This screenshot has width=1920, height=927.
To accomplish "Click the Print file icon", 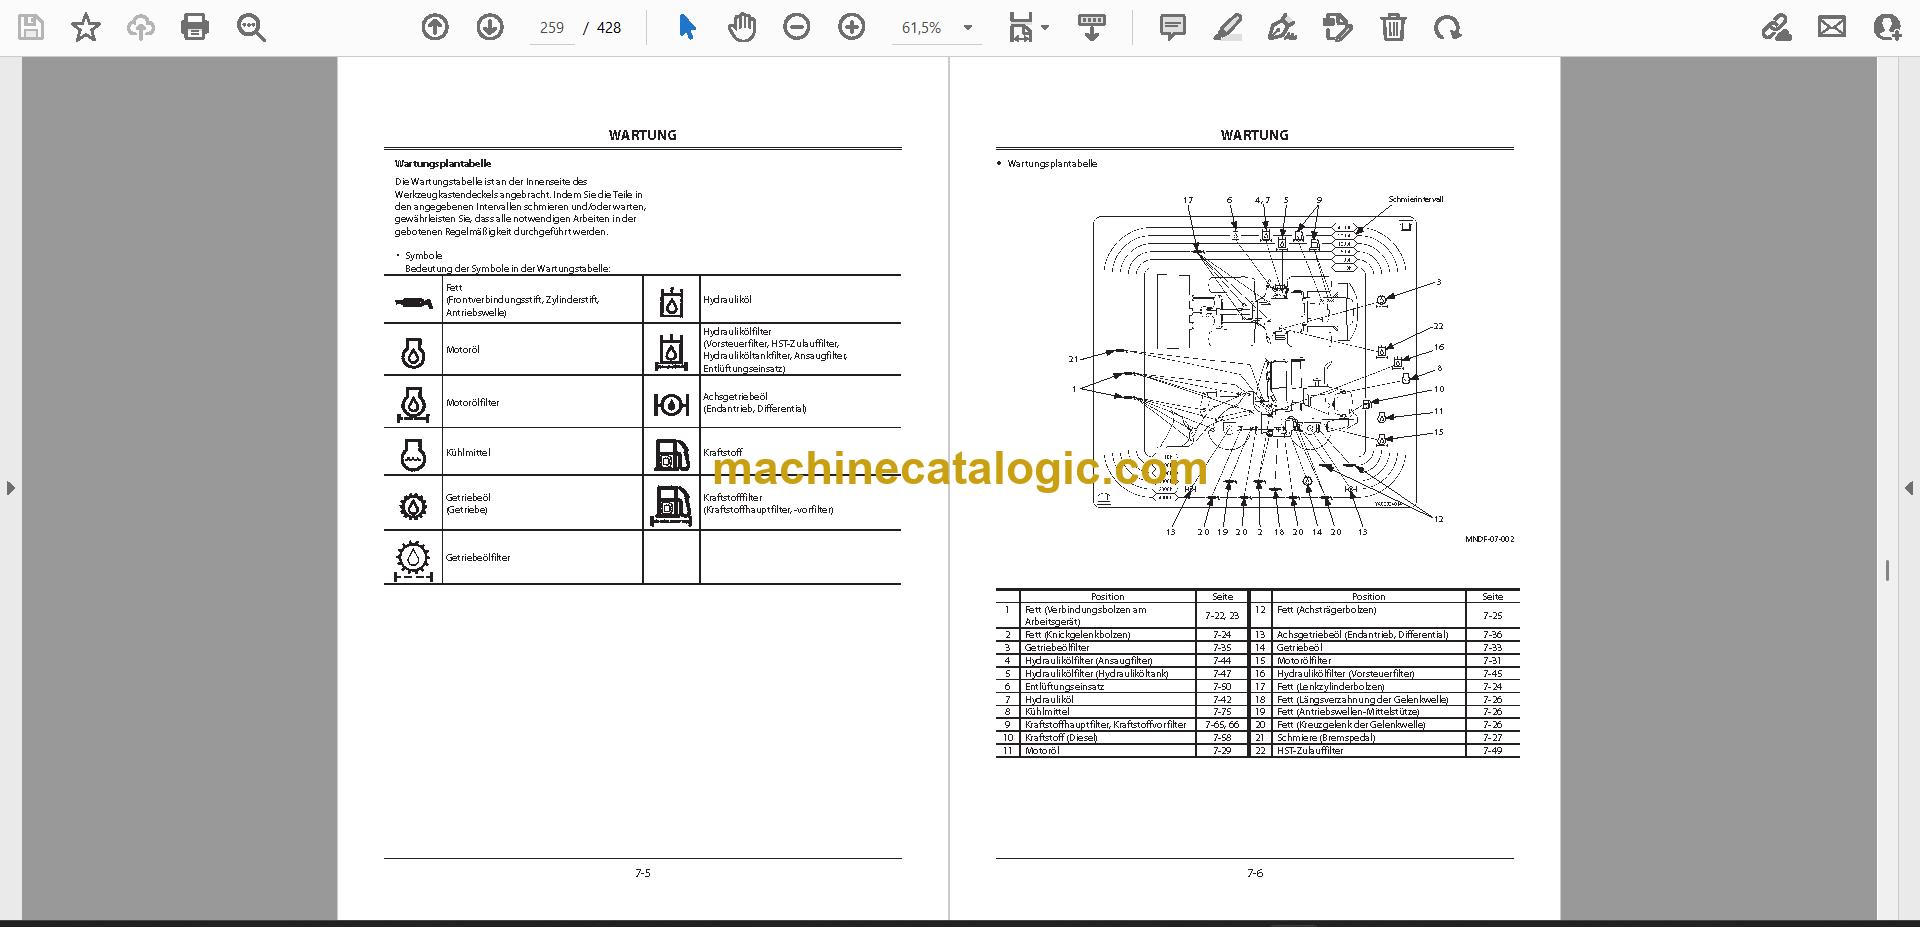I will pos(195,27).
